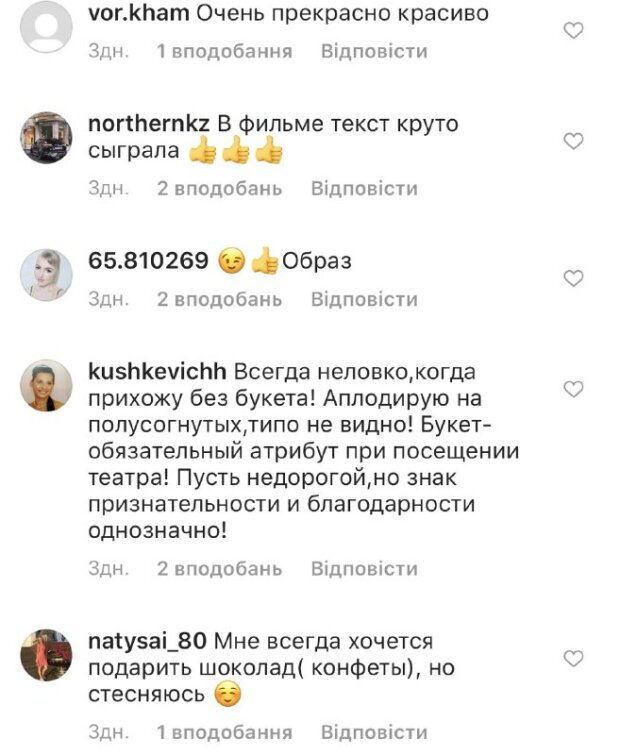The width and height of the screenshot is (620, 755).
Task: Tap natysai_80's profile picture
Action: click(x=46, y=655)
